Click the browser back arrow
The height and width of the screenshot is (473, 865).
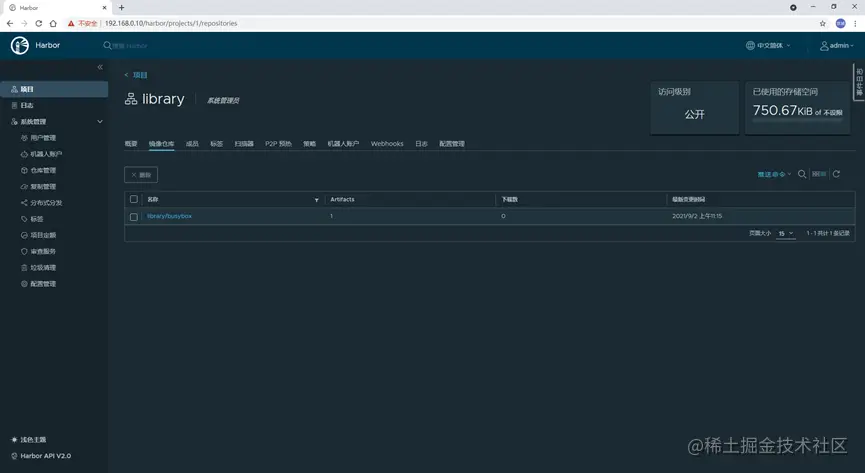point(10,23)
